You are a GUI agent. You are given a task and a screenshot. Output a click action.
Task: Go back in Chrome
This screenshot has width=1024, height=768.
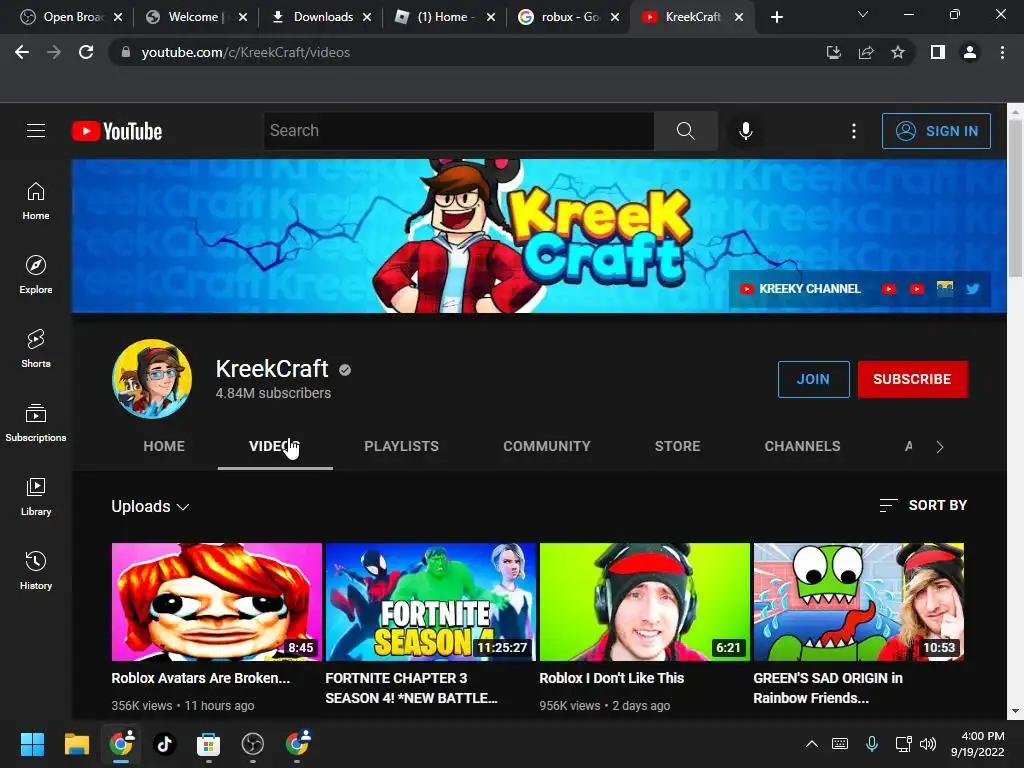tap(22, 52)
